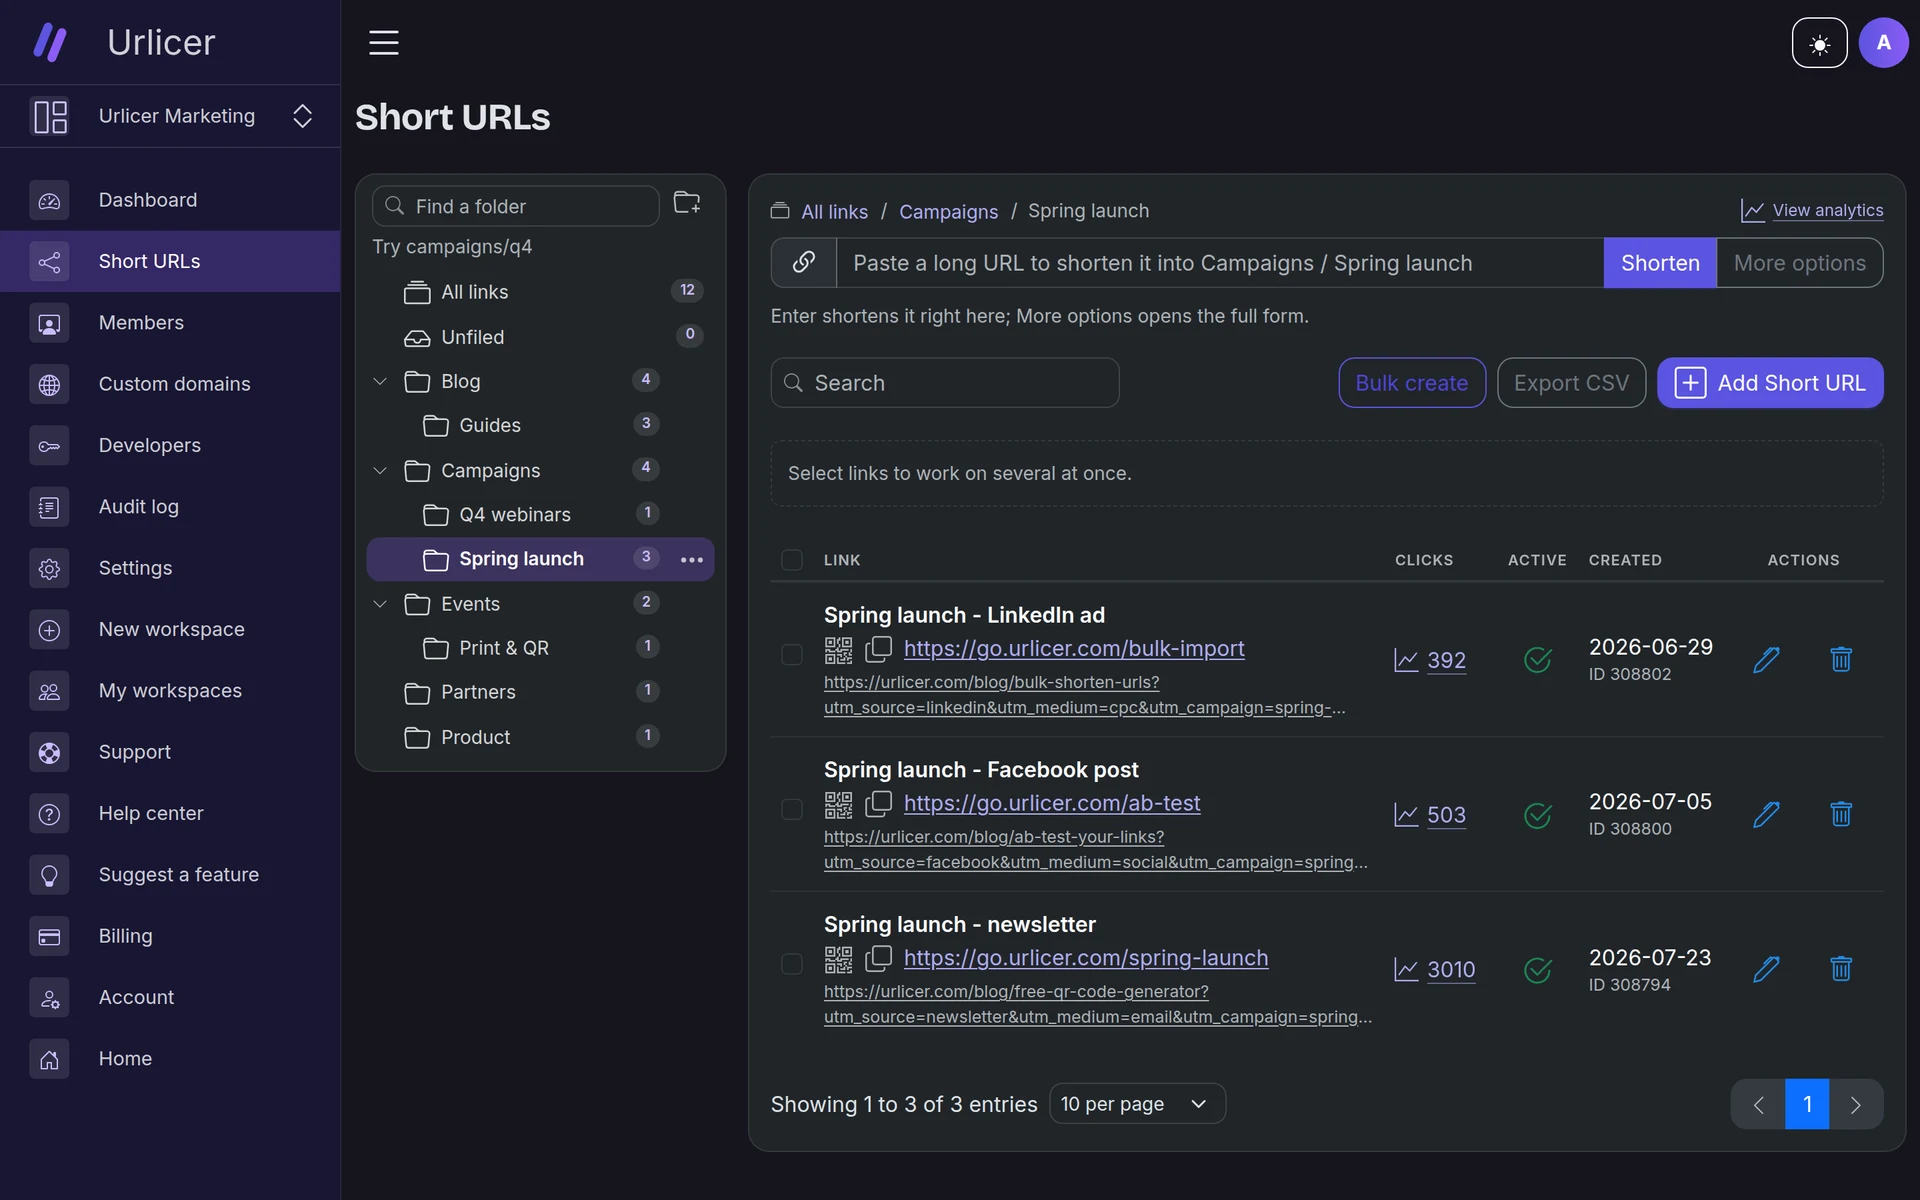Viewport: 1920px width, 1200px height.
Task: Click Export CSV
Action: pyautogui.click(x=1571, y=383)
